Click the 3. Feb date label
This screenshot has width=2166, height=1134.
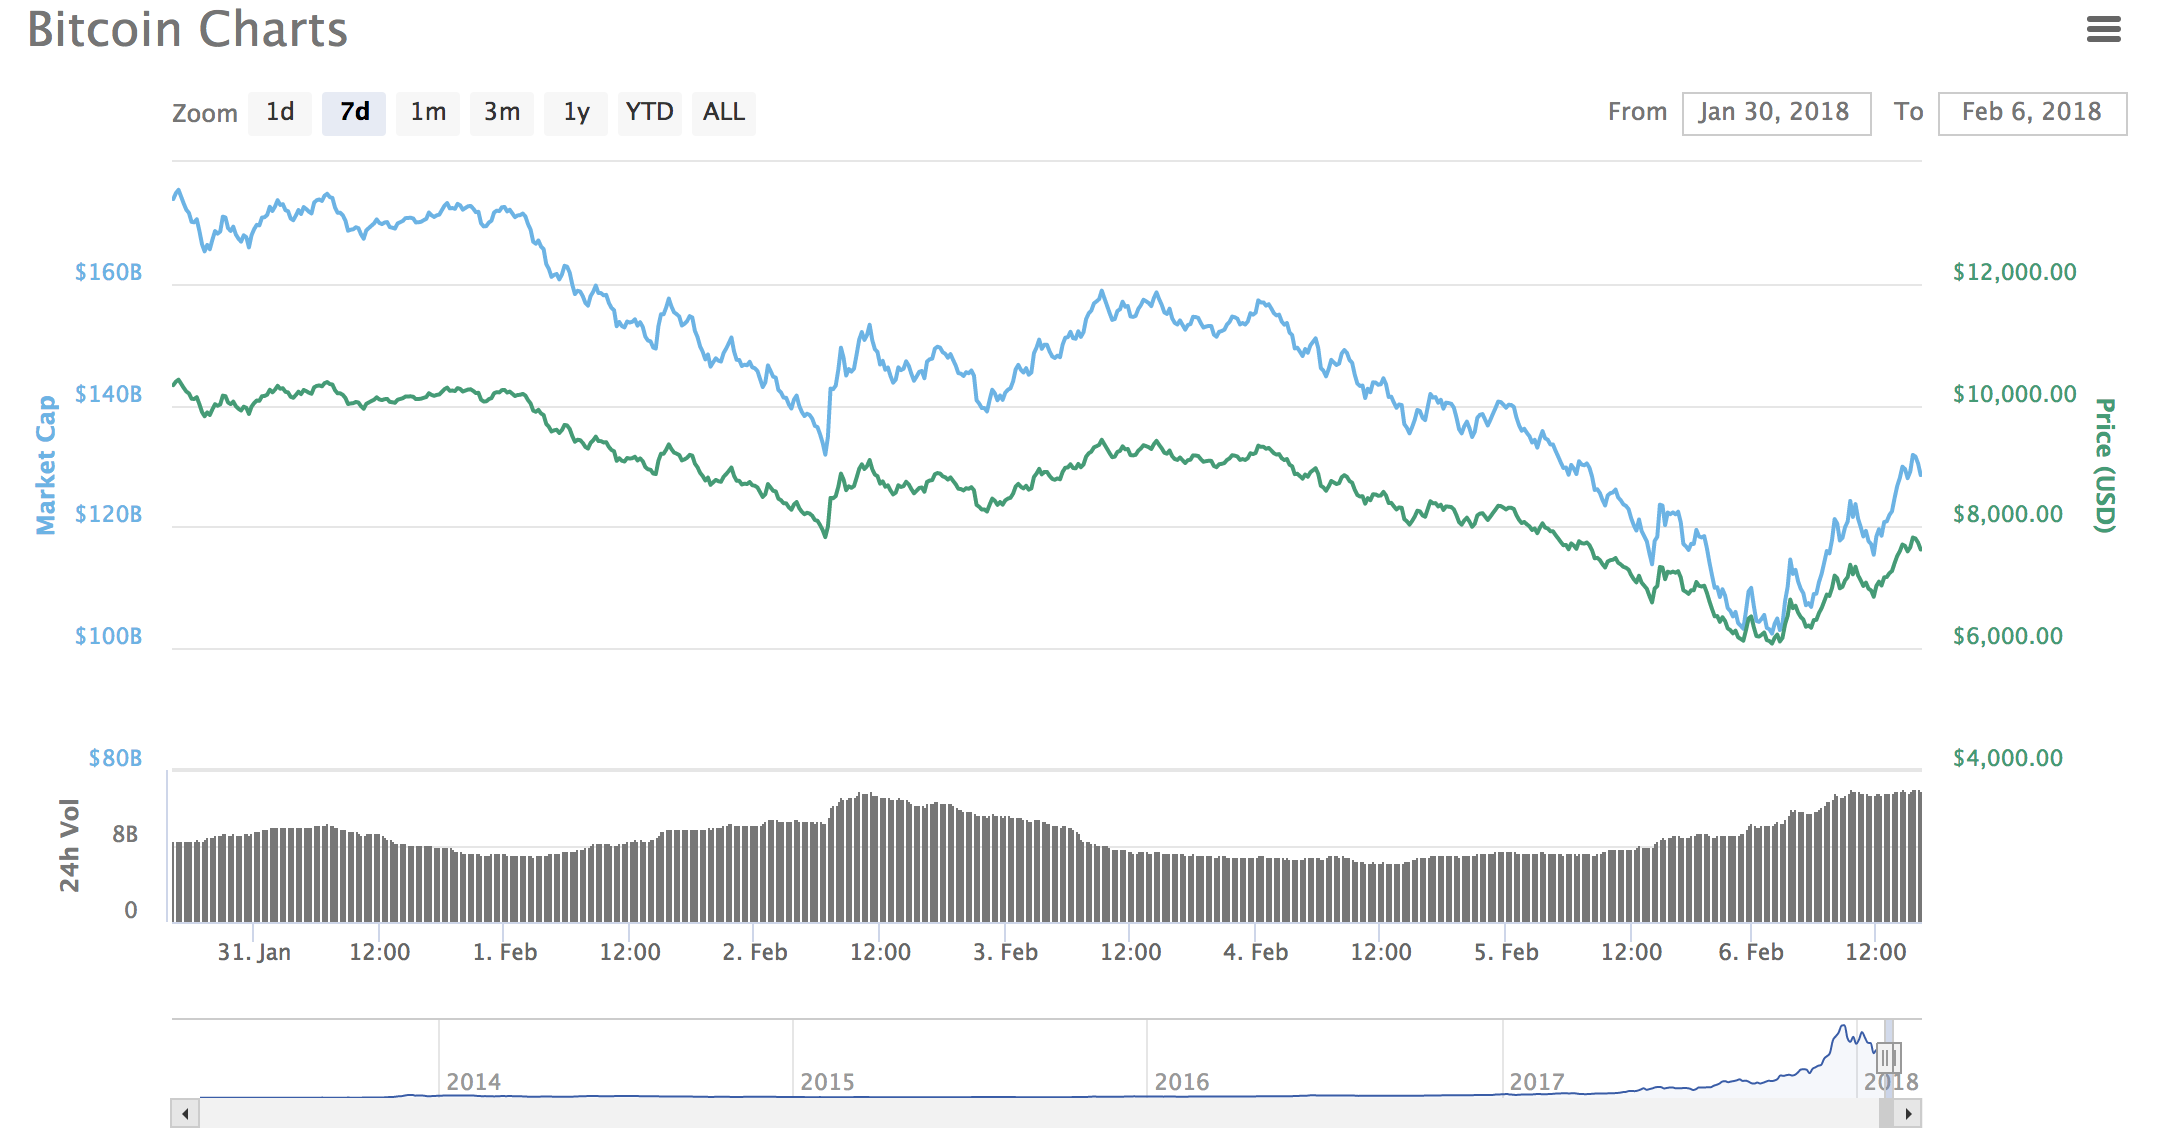1005,952
